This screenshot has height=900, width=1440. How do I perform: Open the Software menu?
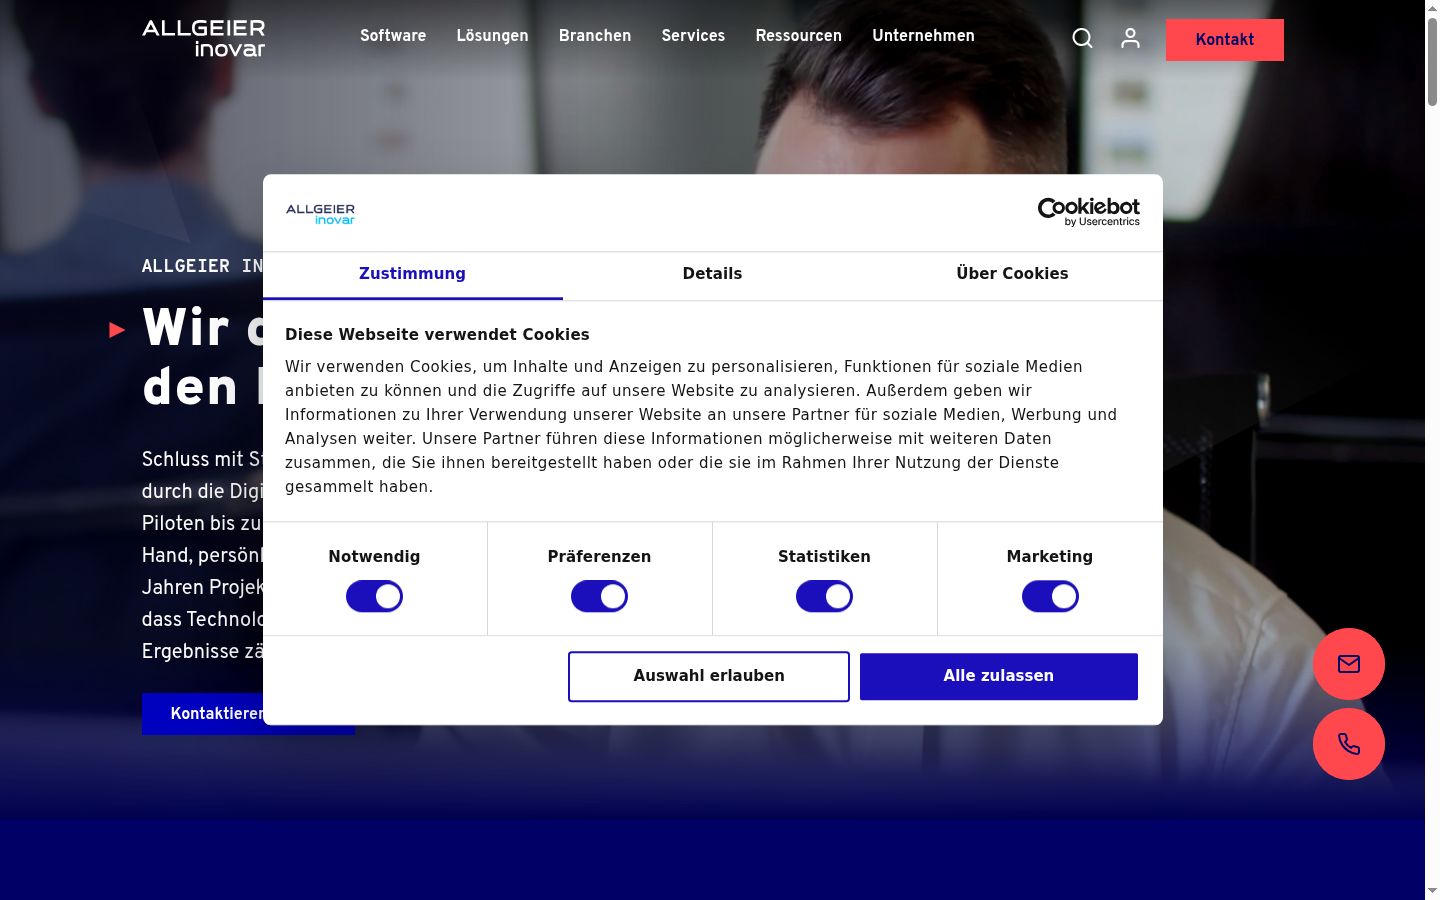[393, 36]
